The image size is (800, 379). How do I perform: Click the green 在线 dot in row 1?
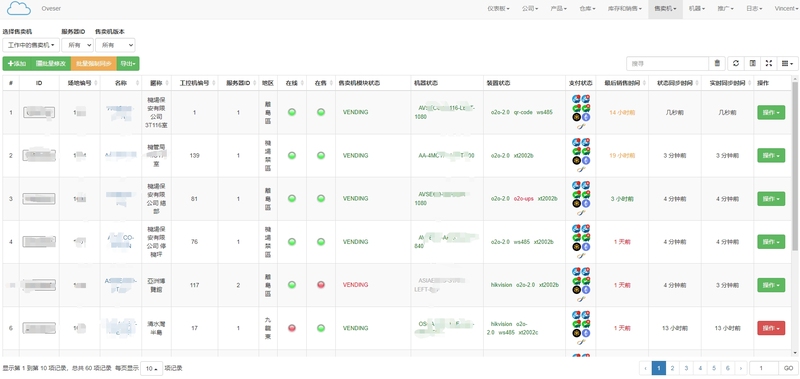coord(292,112)
